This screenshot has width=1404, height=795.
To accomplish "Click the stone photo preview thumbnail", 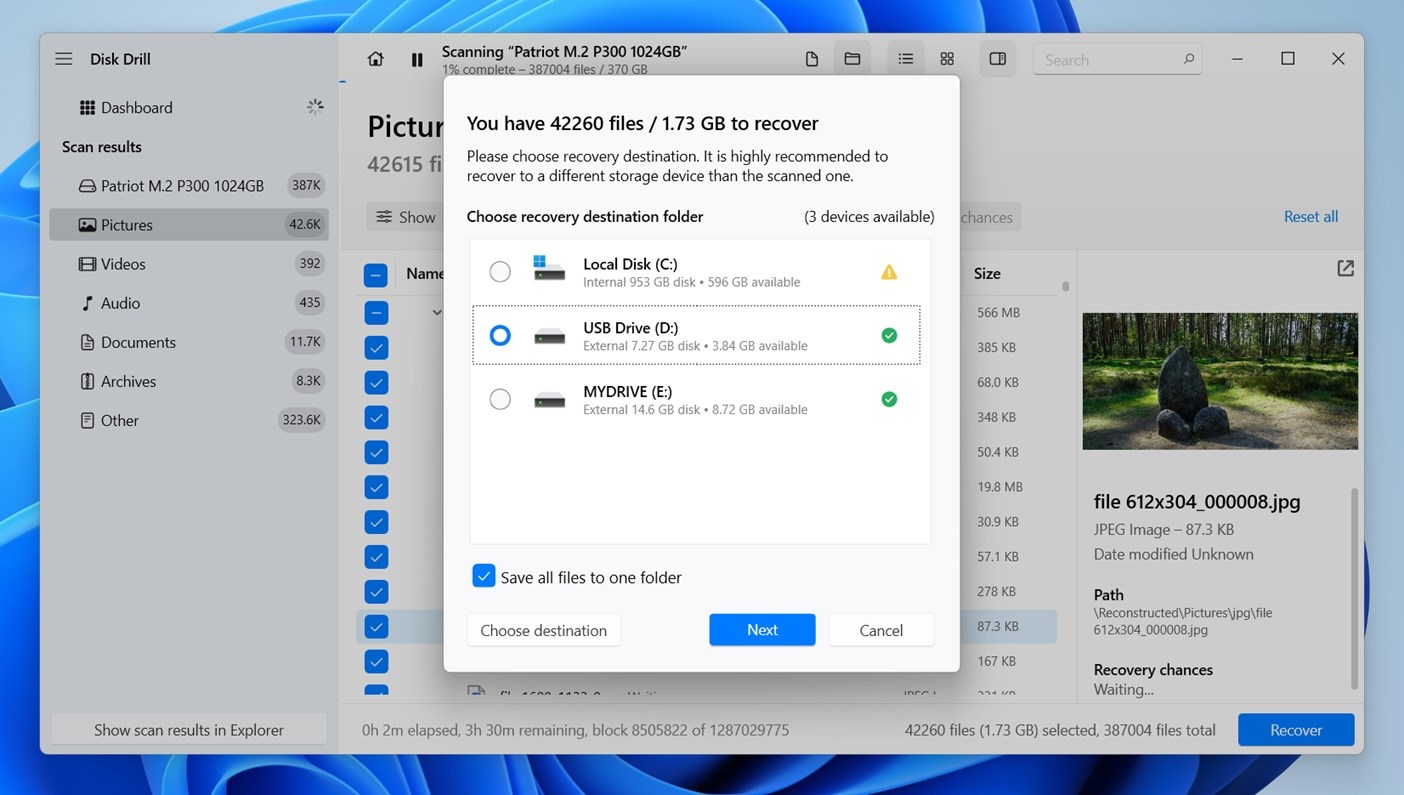I will point(1220,381).
